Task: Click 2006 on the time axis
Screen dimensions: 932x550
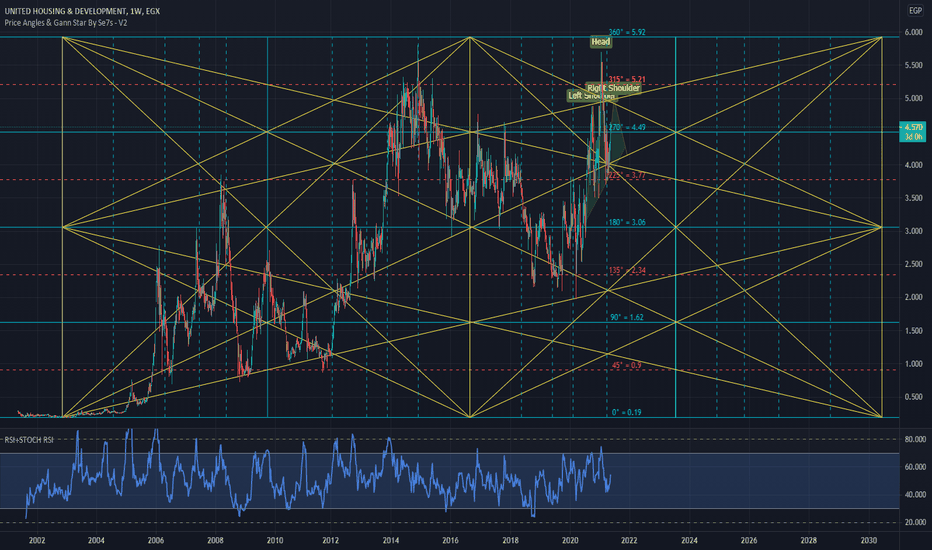Action: click(156, 540)
